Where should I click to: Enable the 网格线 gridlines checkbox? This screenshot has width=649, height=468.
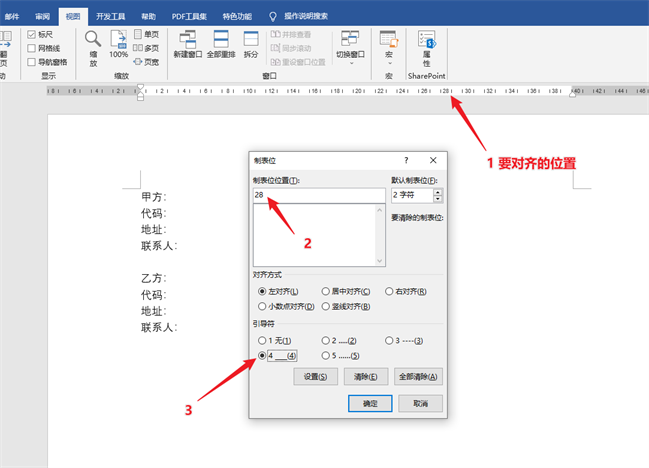[x=31, y=48]
